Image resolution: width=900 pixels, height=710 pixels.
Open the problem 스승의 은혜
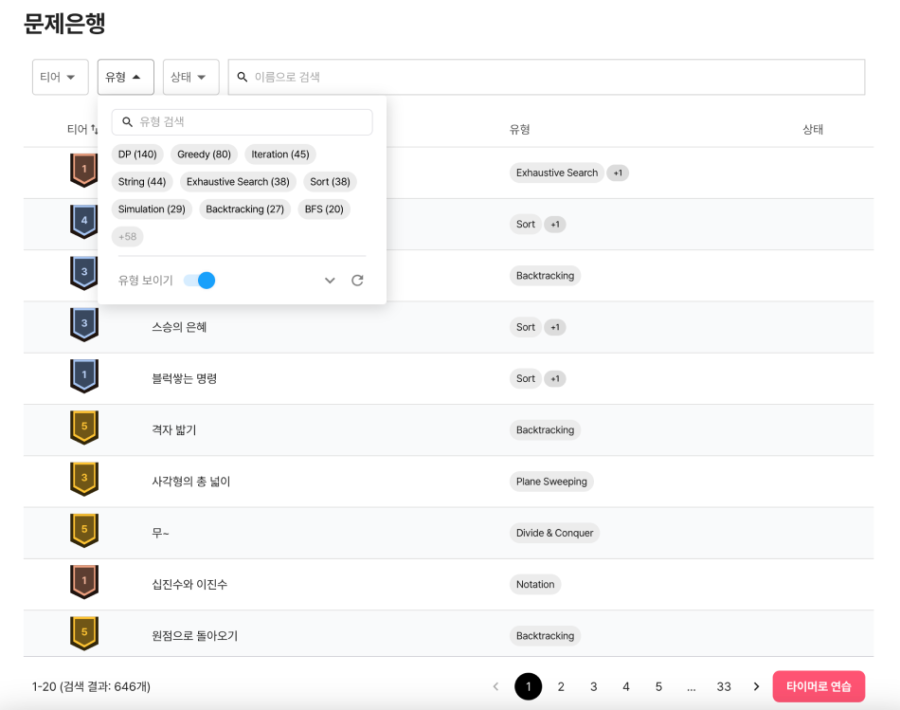coord(179,327)
